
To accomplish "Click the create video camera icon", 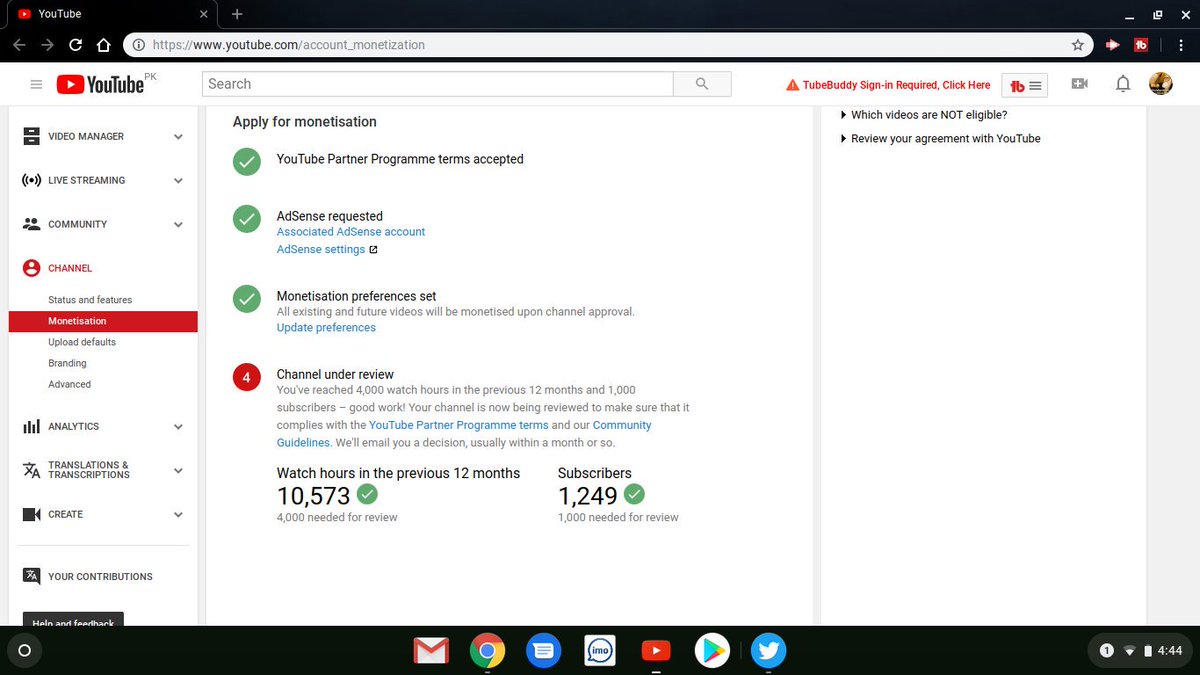I will (x=1080, y=84).
